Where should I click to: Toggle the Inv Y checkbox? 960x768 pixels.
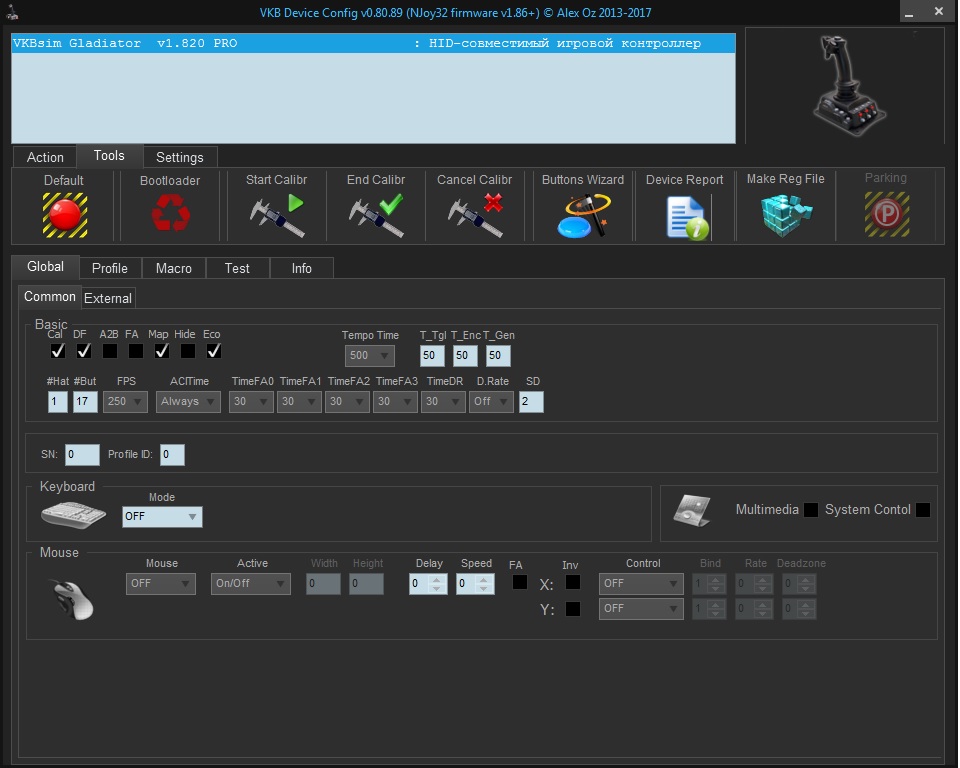pyautogui.click(x=573, y=609)
